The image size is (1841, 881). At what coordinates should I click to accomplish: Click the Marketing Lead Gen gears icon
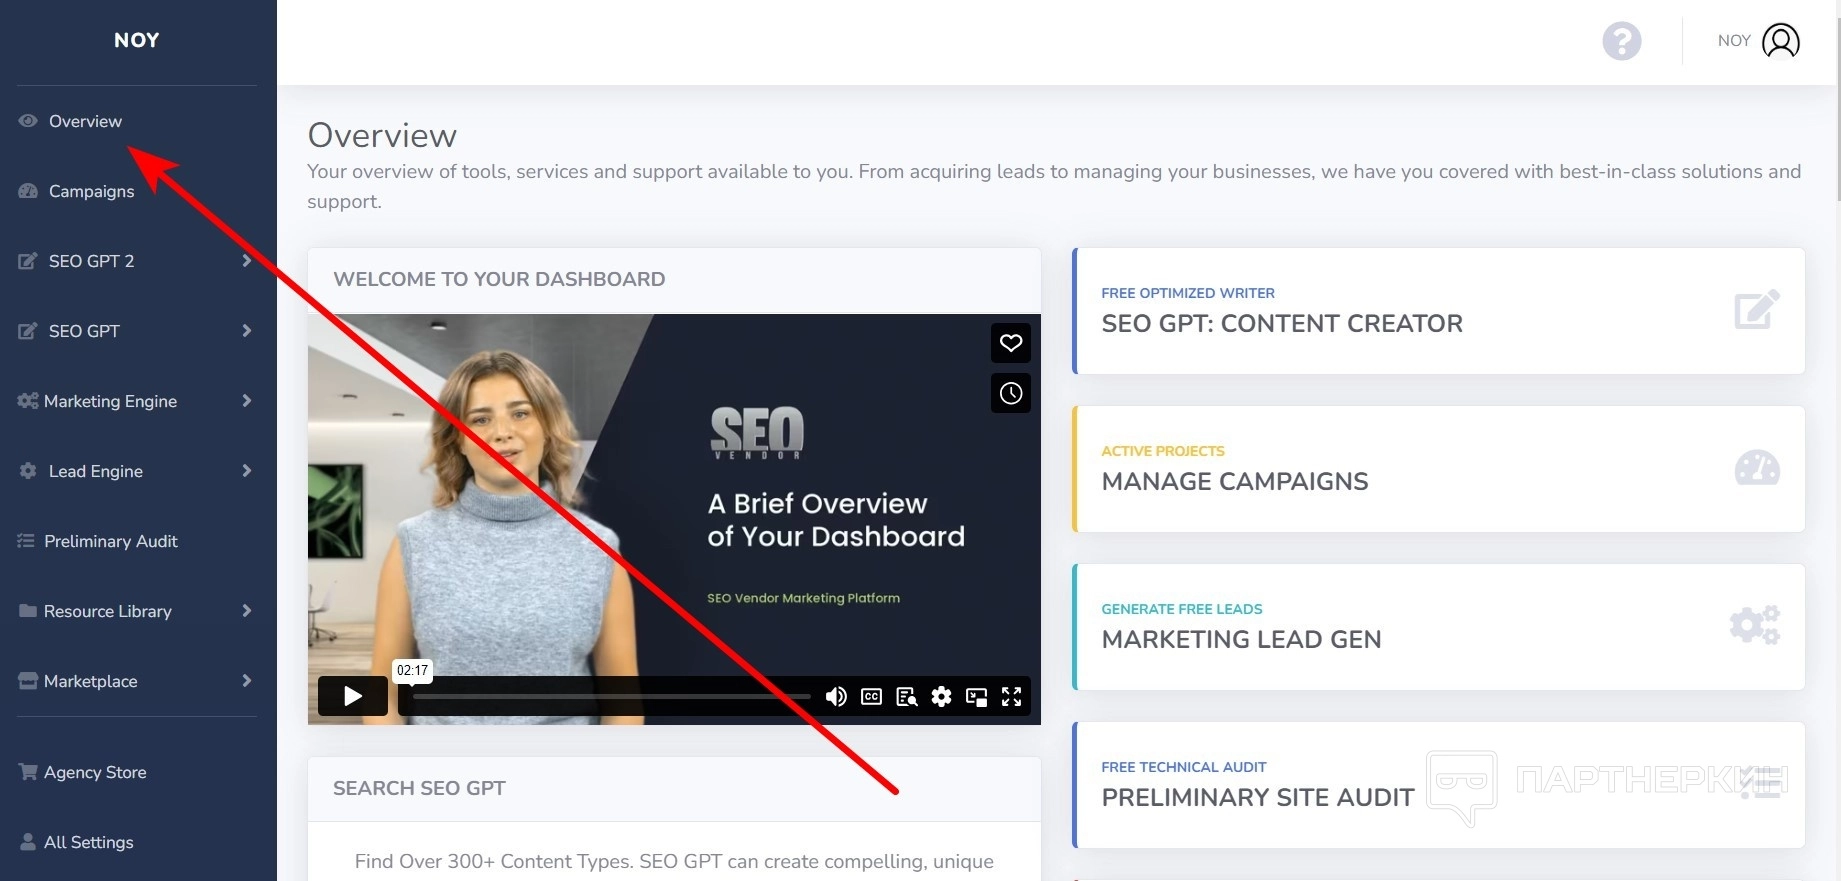tap(1755, 626)
